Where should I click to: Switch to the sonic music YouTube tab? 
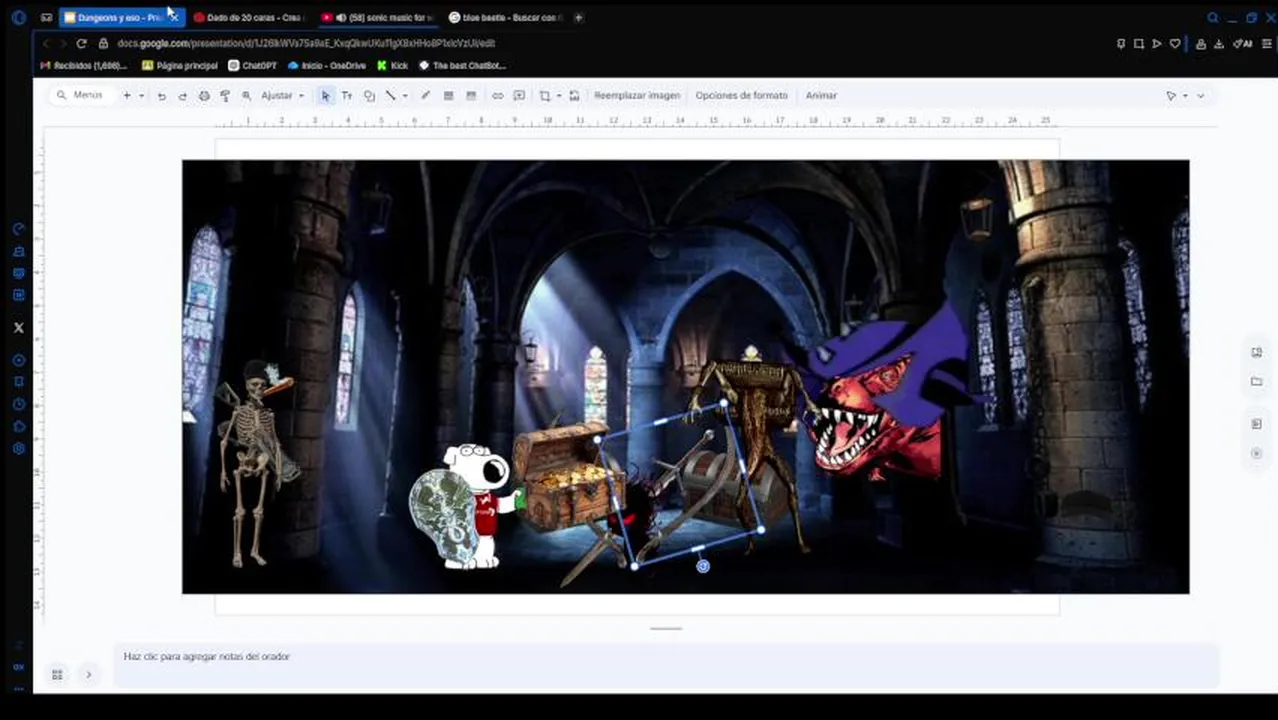click(377, 17)
